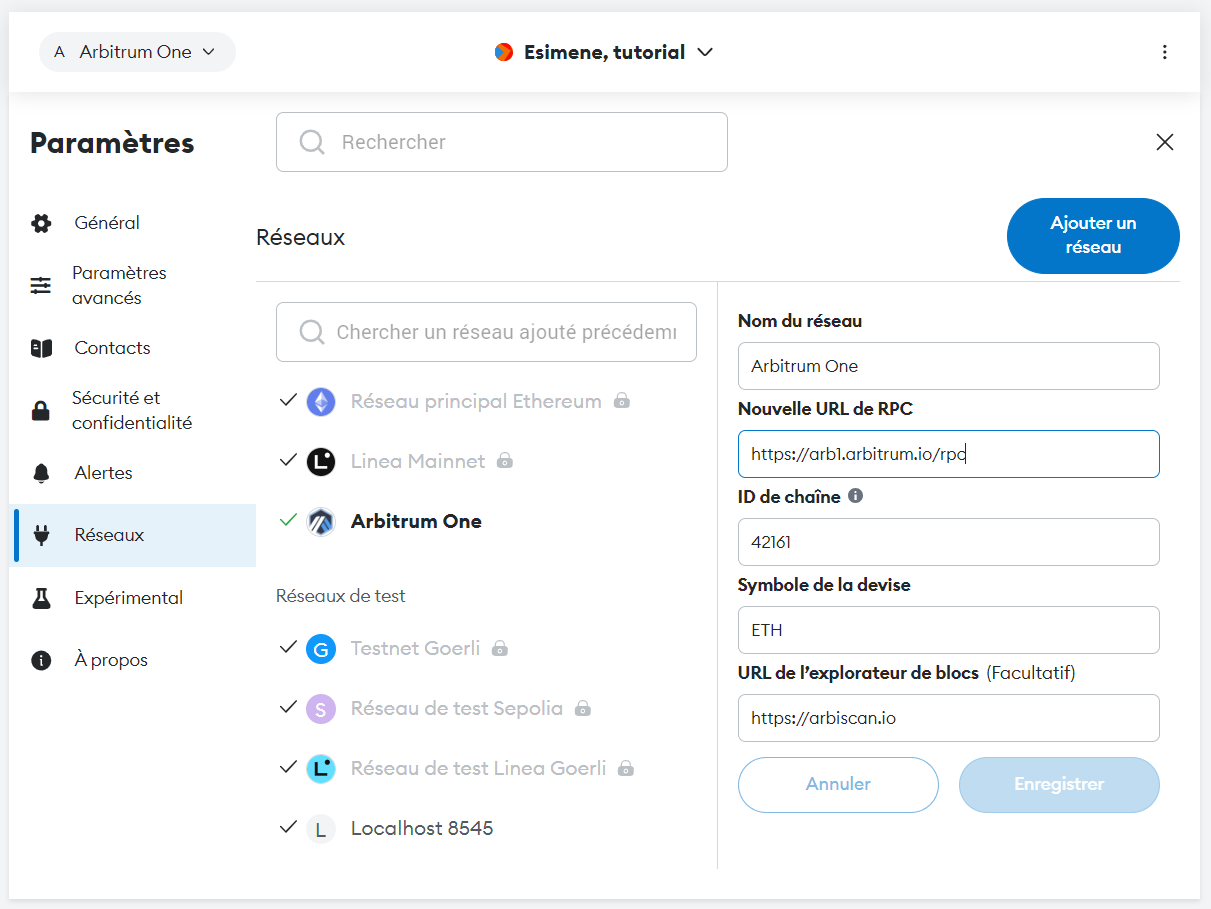Click the L icon for Localhost 8545
Viewport: 1211px width, 909px height.
coord(321,829)
